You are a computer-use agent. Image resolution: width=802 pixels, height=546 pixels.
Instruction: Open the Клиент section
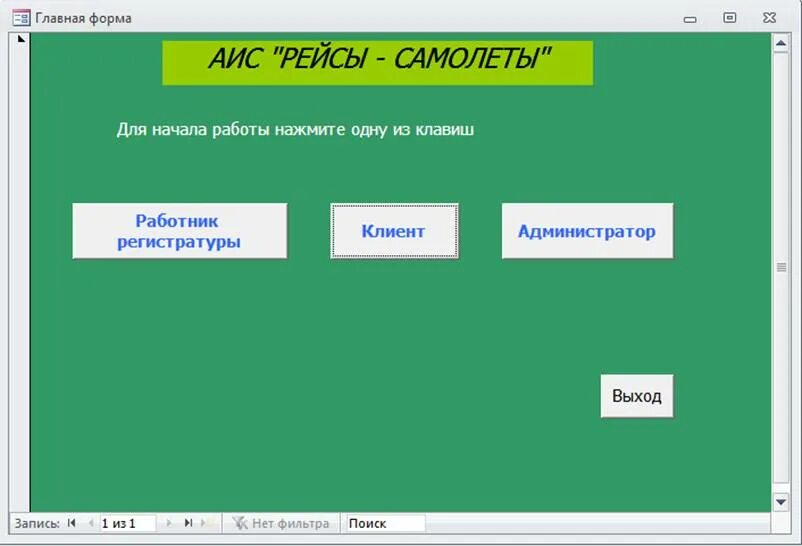coord(394,231)
